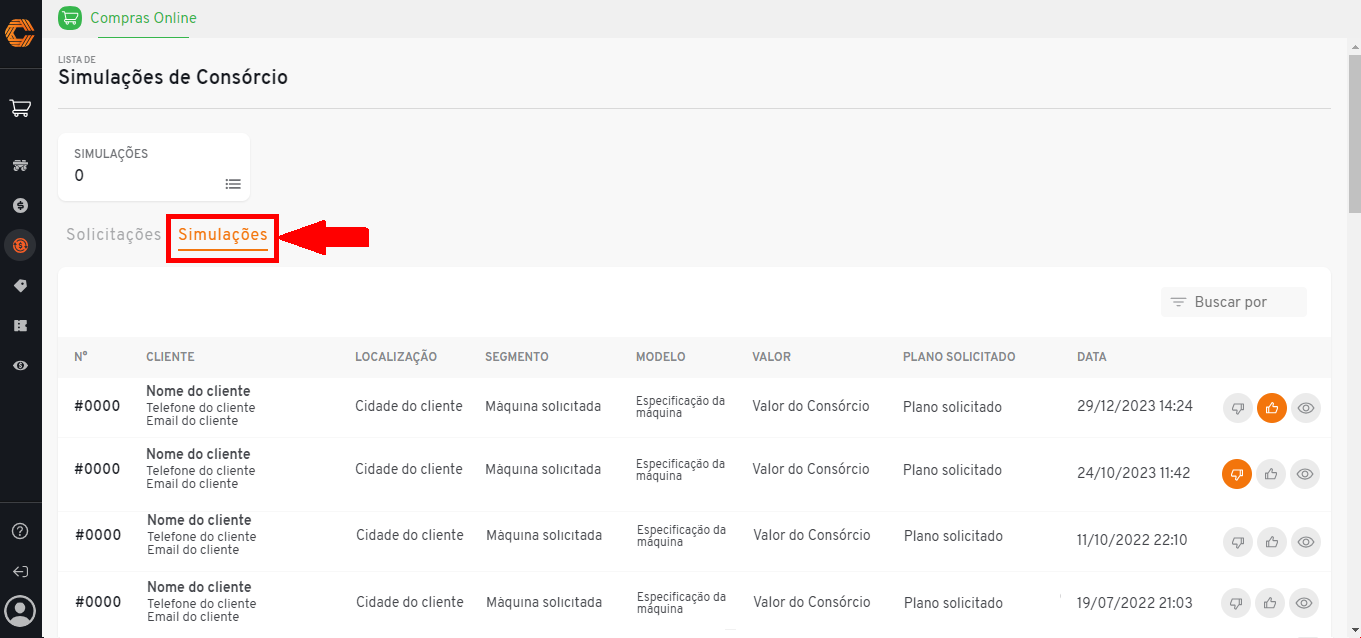The height and width of the screenshot is (638, 1361).
Task: Open the eye icon in sidebar
Action: pos(20,366)
